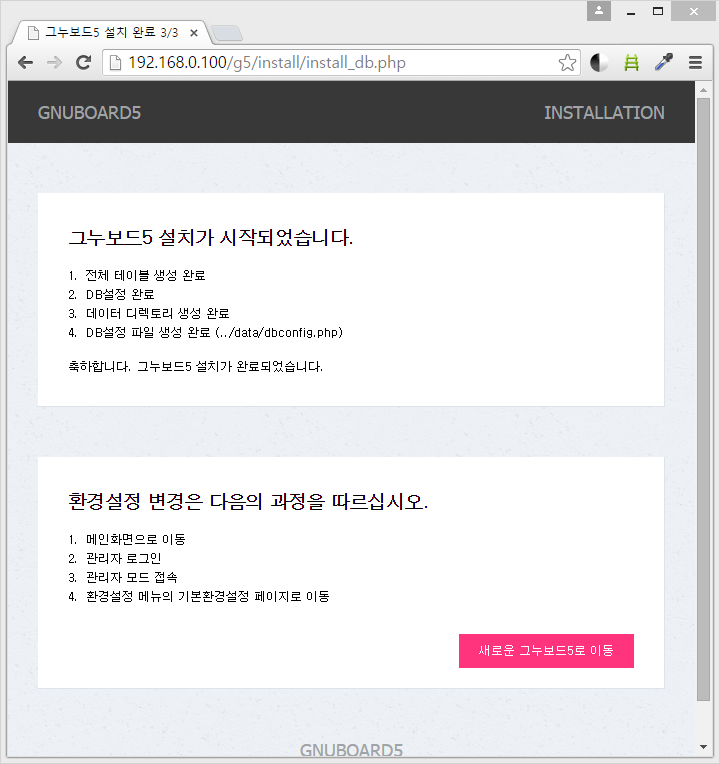Viewport: 720px width, 764px height.
Task: Minimize the Chrome window
Action: [631, 12]
